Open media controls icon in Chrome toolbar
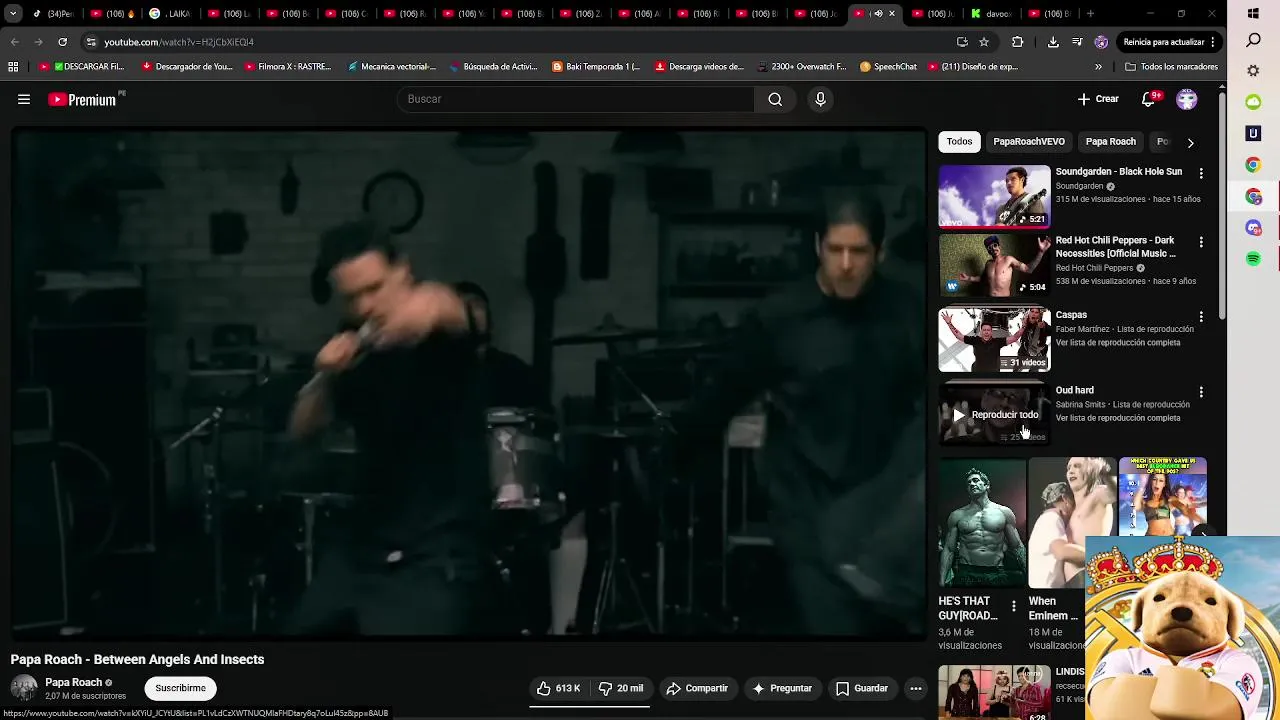This screenshot has width=1280, height=720. (1077, 42)
